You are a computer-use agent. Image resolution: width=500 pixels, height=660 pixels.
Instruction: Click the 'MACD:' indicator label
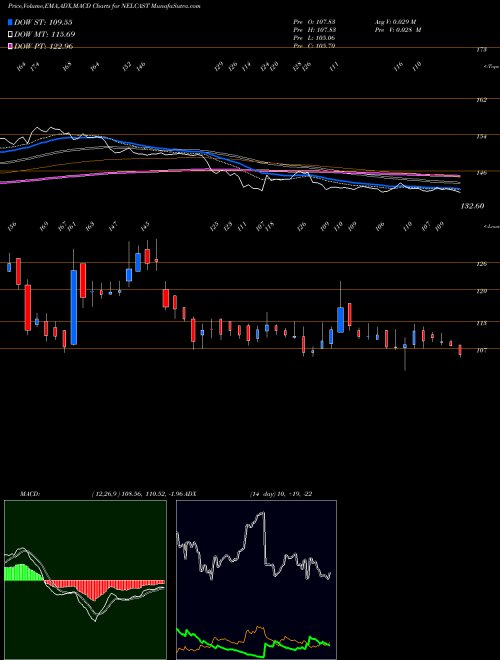click(30, 494)
